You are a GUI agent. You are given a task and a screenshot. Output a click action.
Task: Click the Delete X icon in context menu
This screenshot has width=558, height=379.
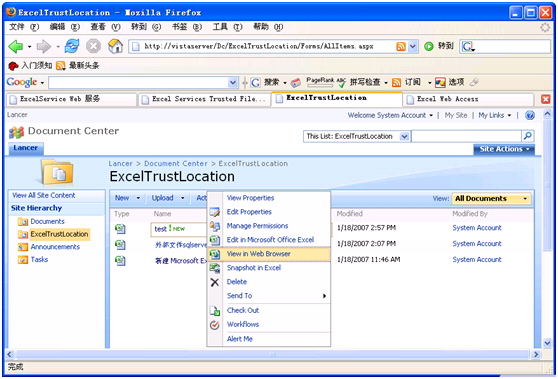[215, 282]
